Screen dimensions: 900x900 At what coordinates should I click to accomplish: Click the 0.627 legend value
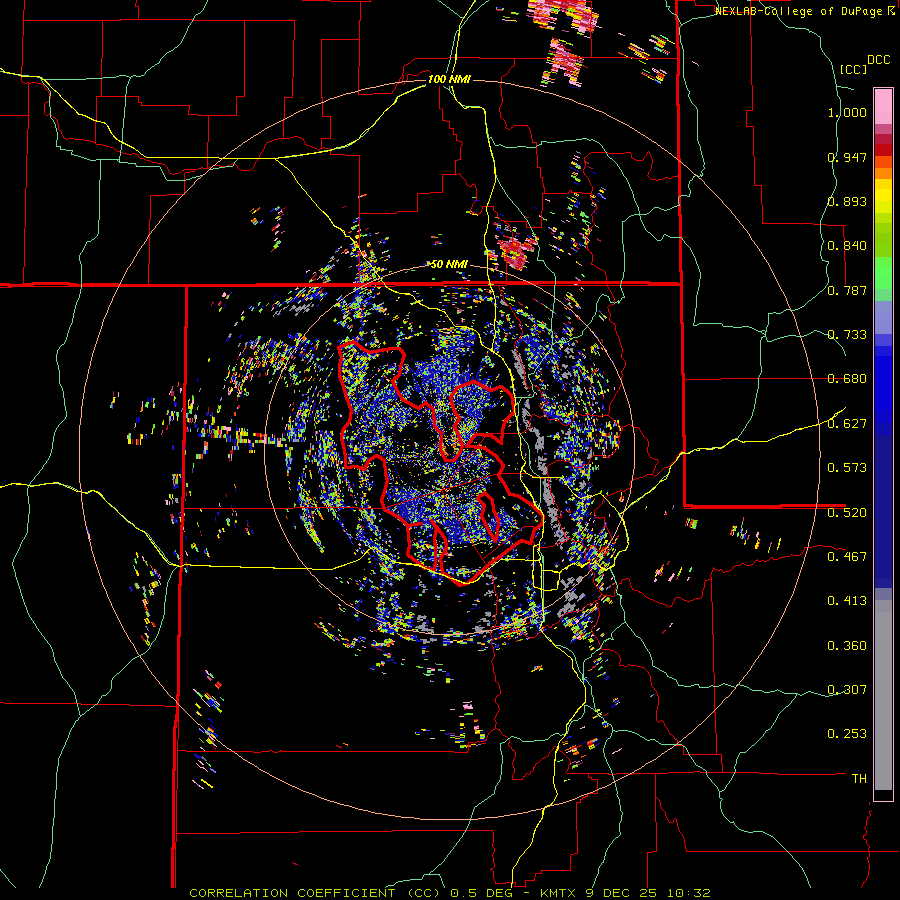point(847,423)
